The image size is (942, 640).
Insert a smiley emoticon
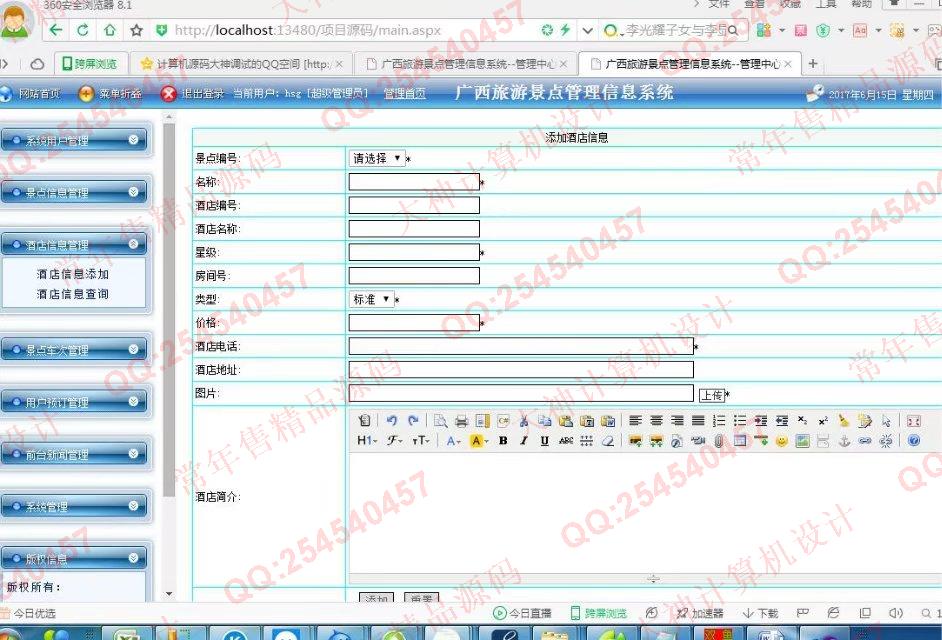pyautogui.click(x=782, y=440)
